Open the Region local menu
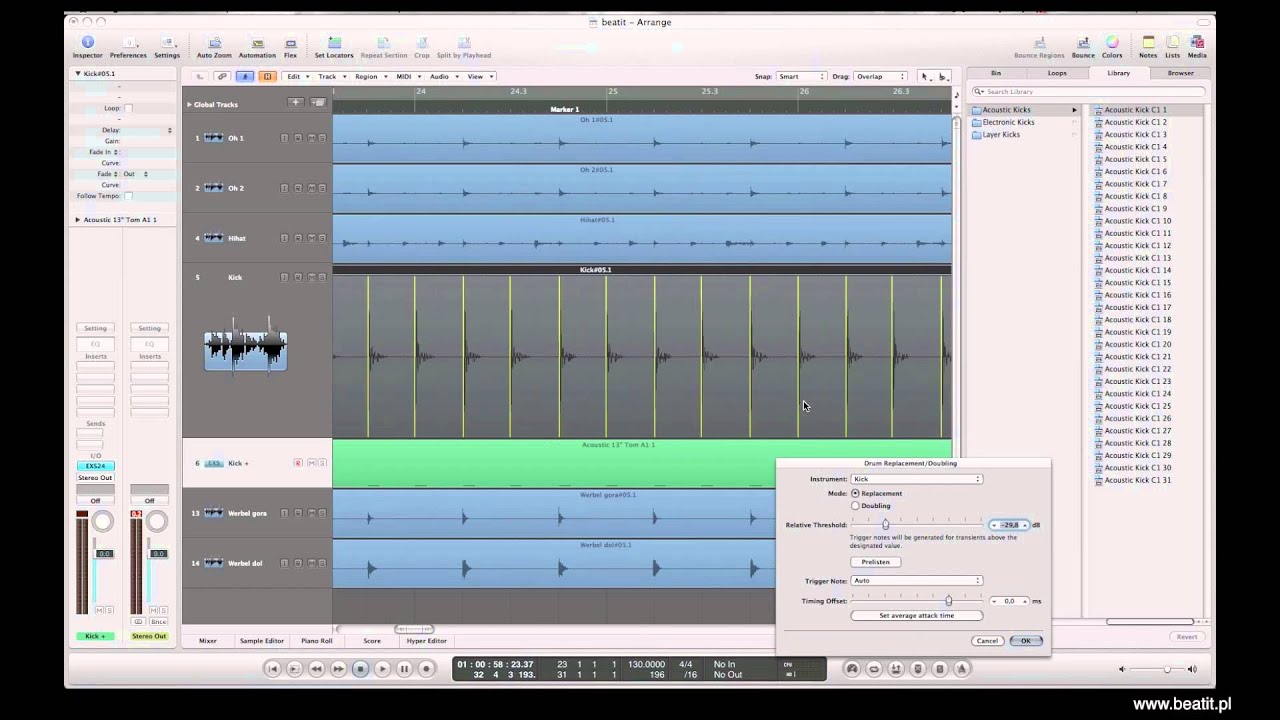Image resolution: width=1280 pixels, height=720 pixels. 369,76
